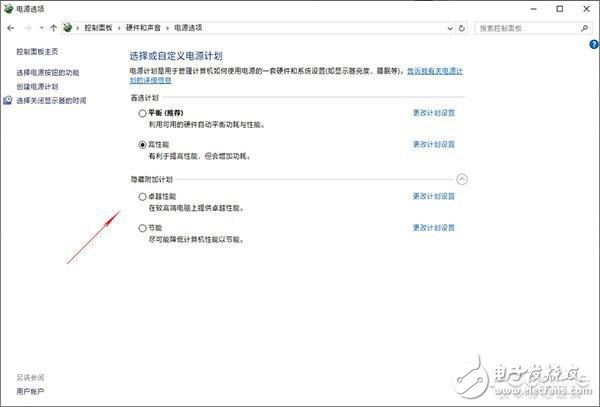Select the 节能 power plan
Image resolution: width=600 pixels, height=407 pixels.
142,228
